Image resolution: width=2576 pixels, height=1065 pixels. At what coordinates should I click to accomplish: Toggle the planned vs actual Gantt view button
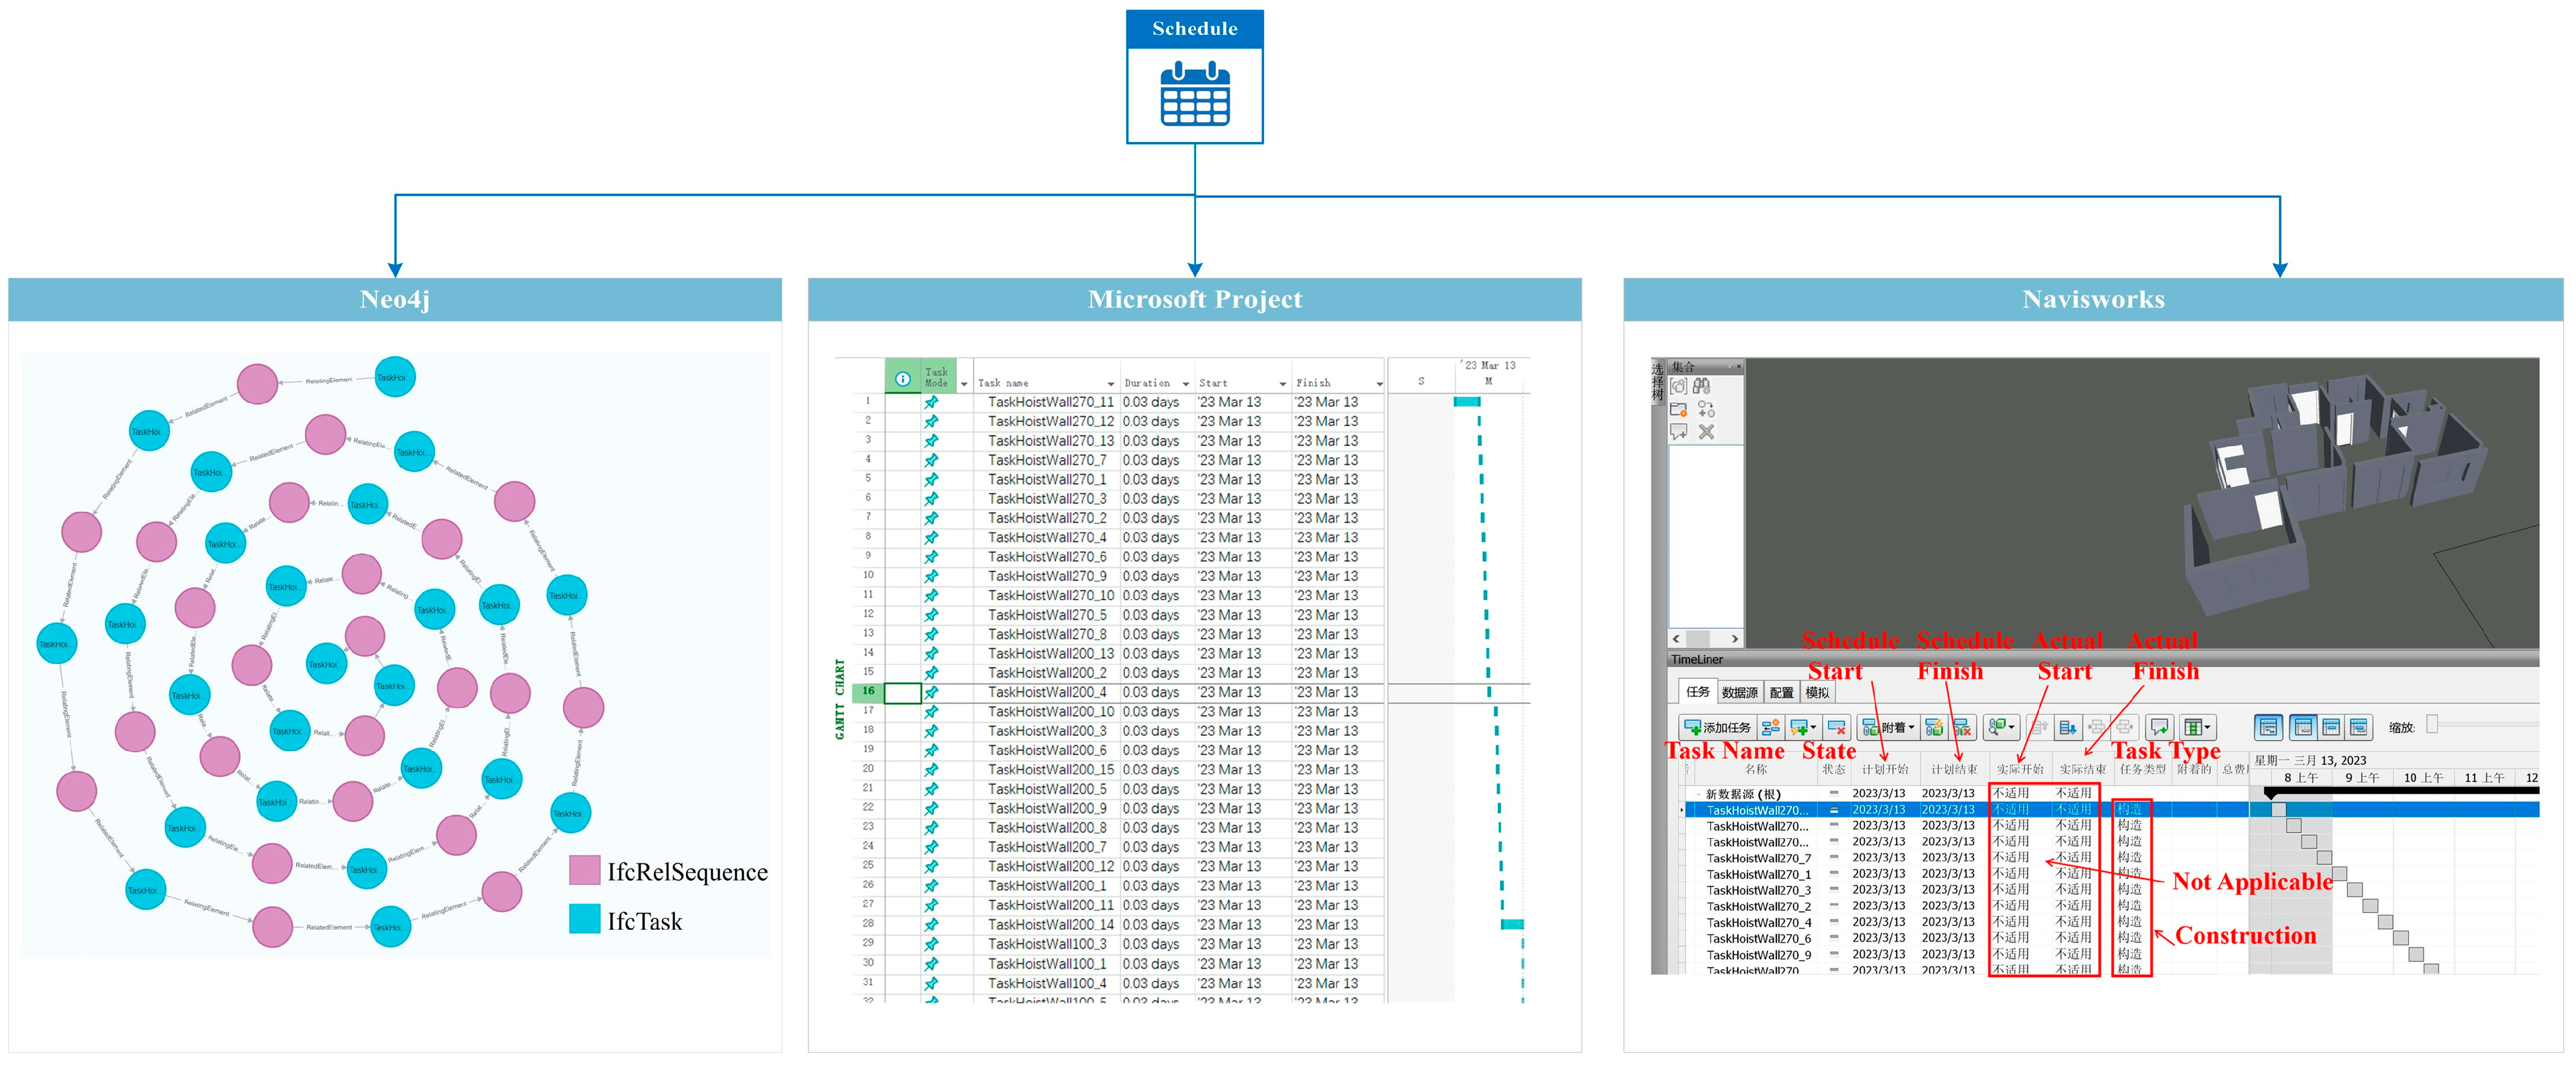[x=2359, y=727]
